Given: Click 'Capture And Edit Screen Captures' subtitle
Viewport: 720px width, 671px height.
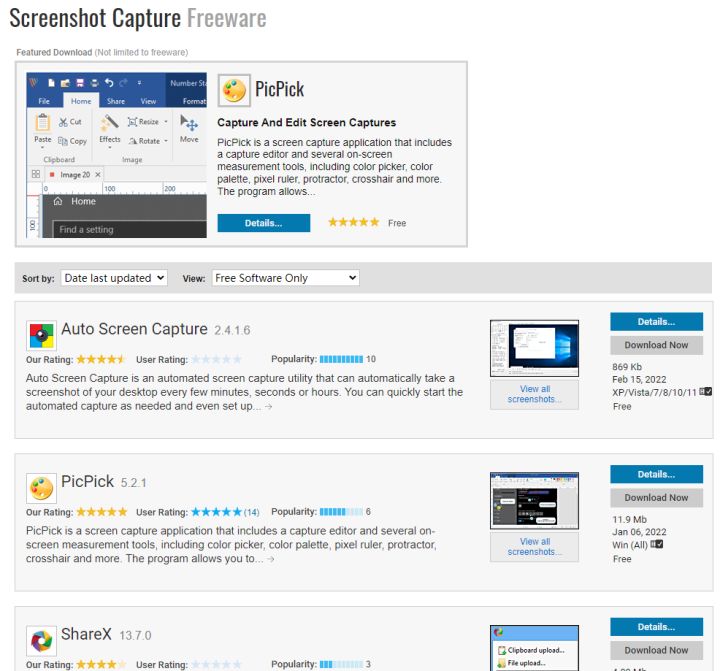Looking at the screenshot, I should point(306,123).
